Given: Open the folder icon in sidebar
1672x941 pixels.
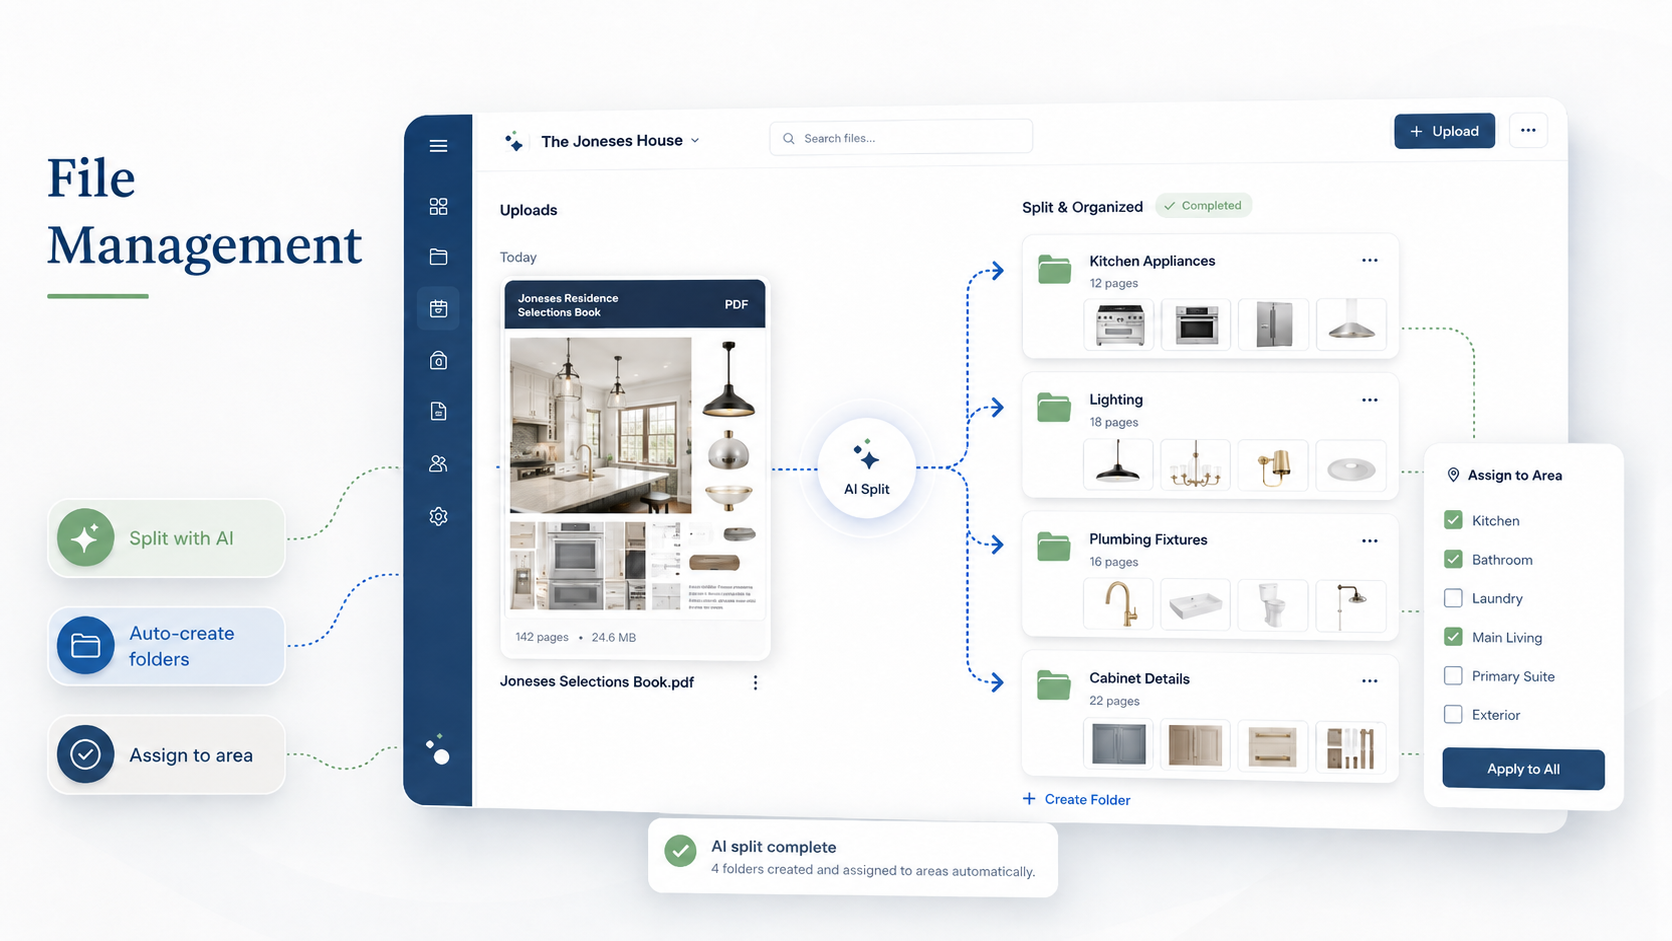Looking at the screenshot, I should coord(438,257).
